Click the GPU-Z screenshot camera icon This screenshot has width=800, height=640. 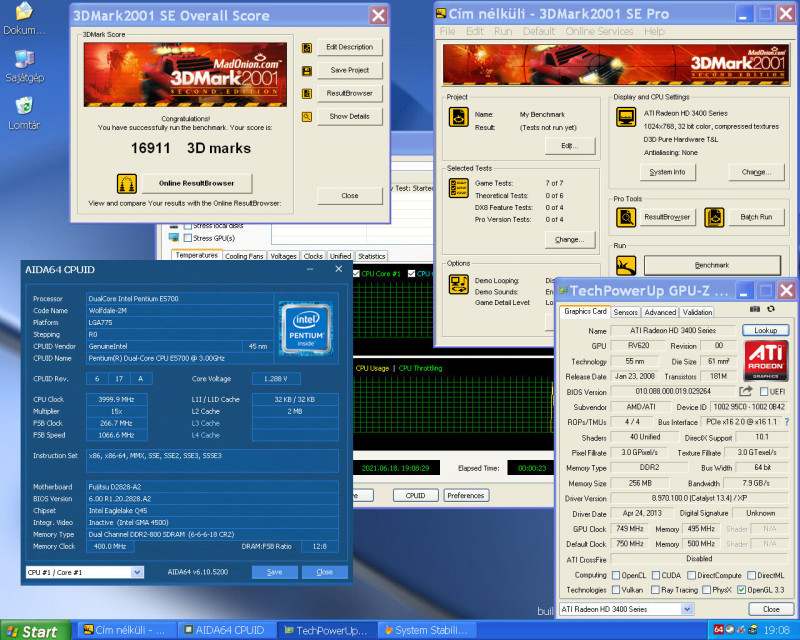tap(755, 309)
